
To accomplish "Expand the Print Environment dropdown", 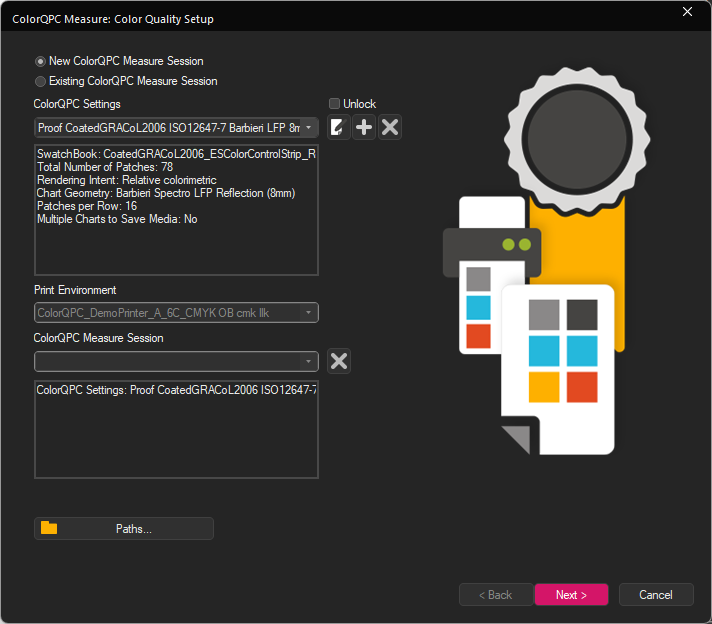I will pyautogui.click(x=176, y=313).
